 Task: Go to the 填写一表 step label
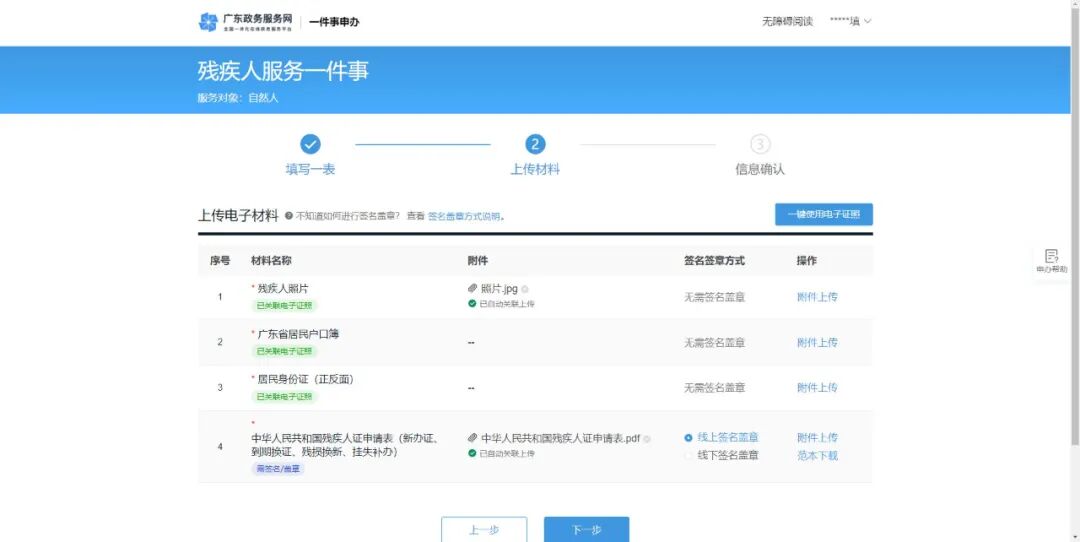[311, 169]
